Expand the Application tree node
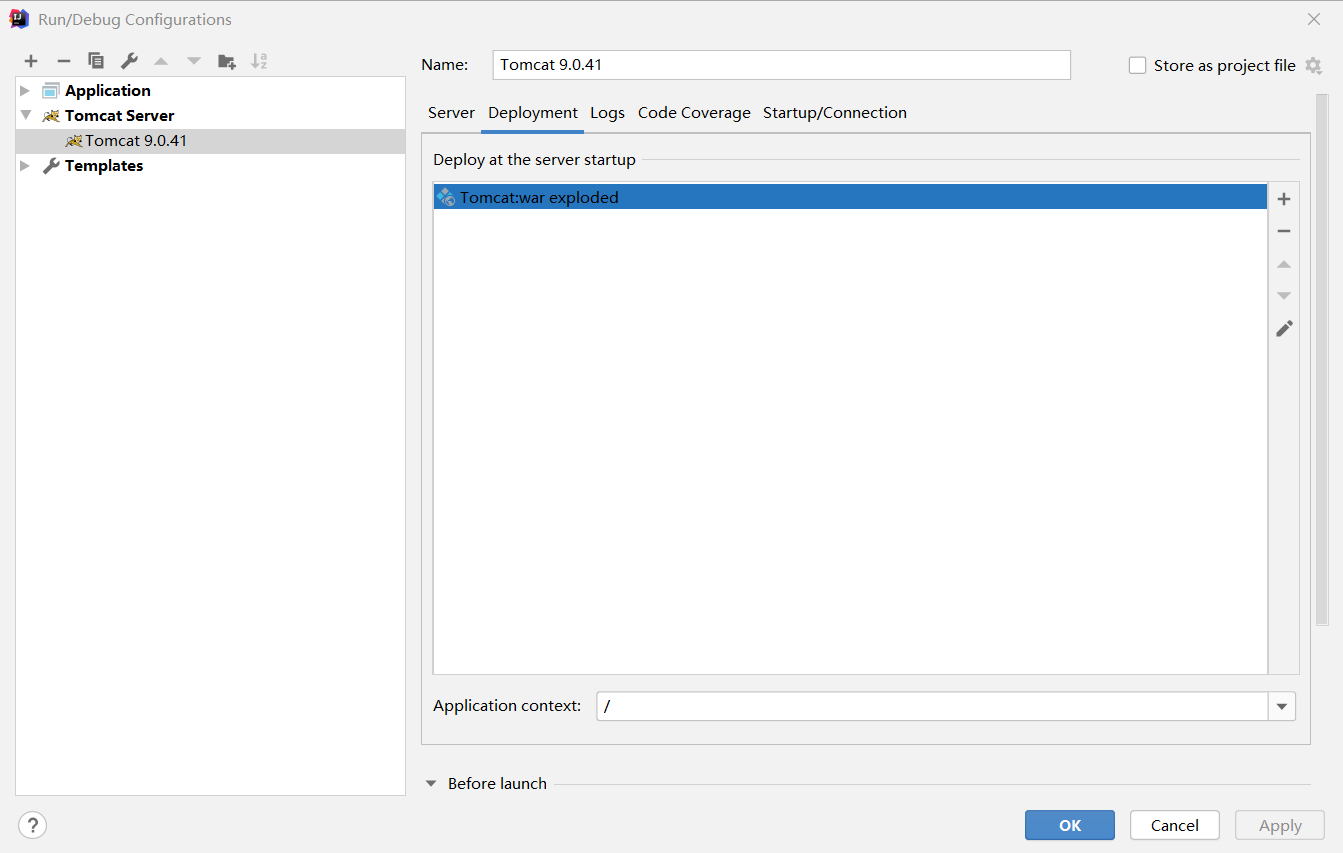 point(24,89)
